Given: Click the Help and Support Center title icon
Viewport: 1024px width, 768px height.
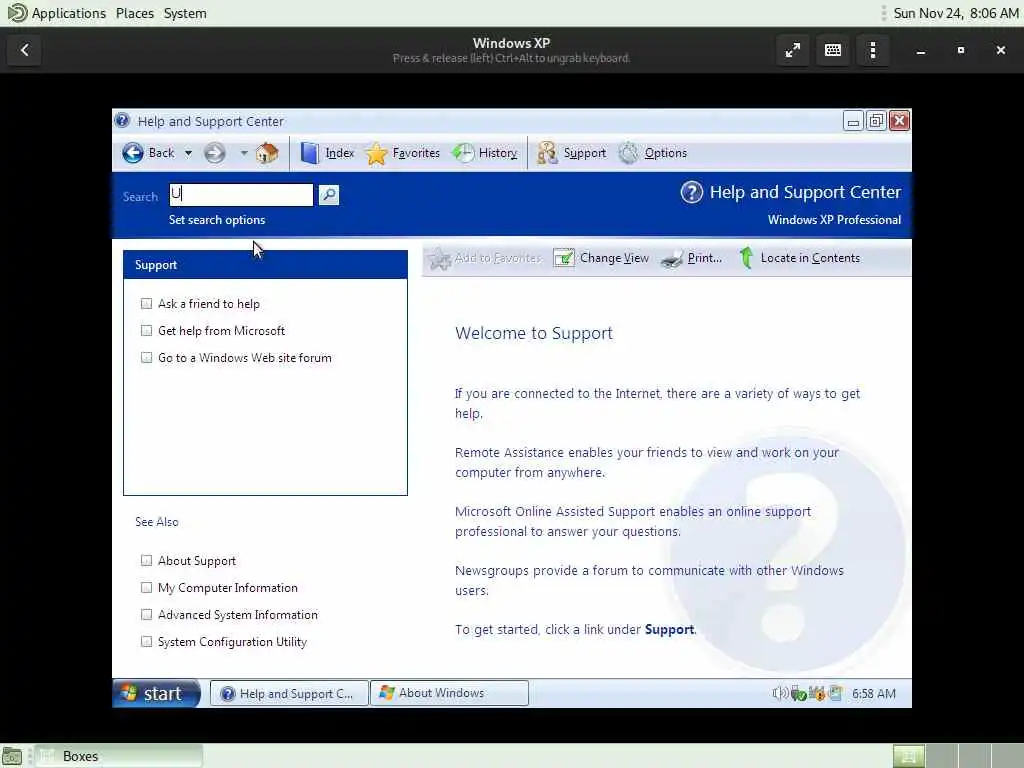Looking at the screenshot, I should click(122, 120).
